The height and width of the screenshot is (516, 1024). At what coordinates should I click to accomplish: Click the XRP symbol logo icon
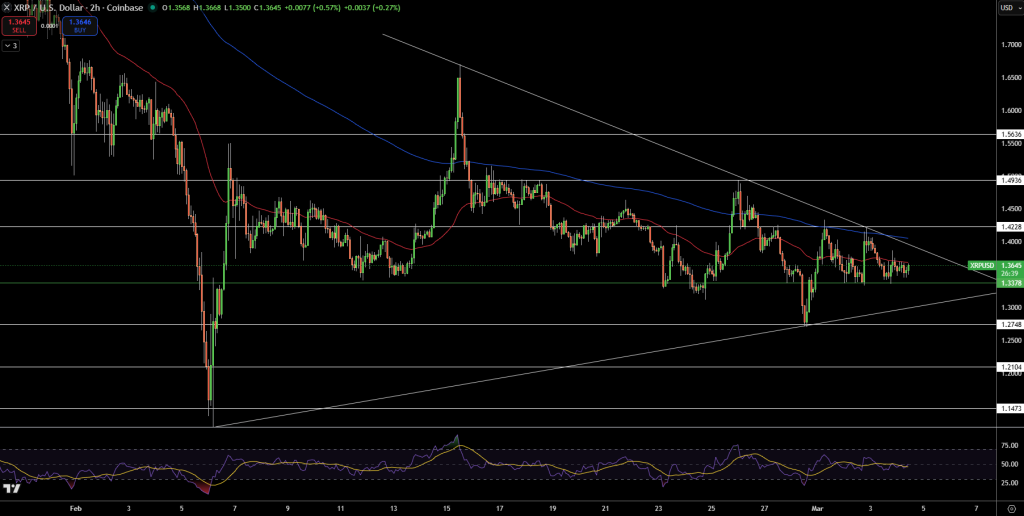pos(7,8)
